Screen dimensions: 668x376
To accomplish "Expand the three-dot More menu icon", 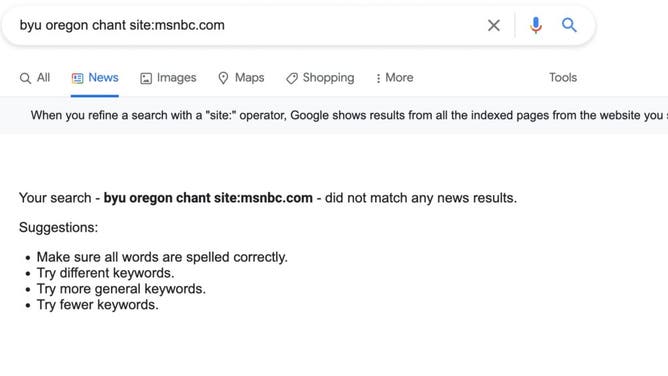I will (x=378, y=78).
